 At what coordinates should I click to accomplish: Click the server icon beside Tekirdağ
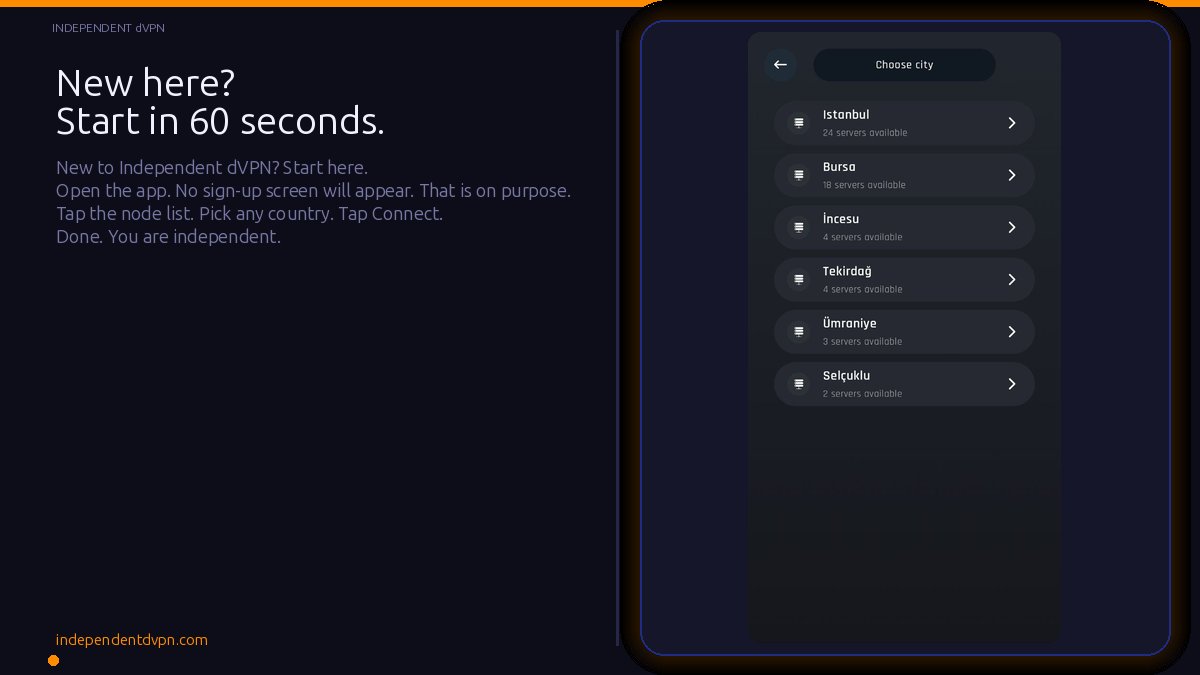click(799, 279)
